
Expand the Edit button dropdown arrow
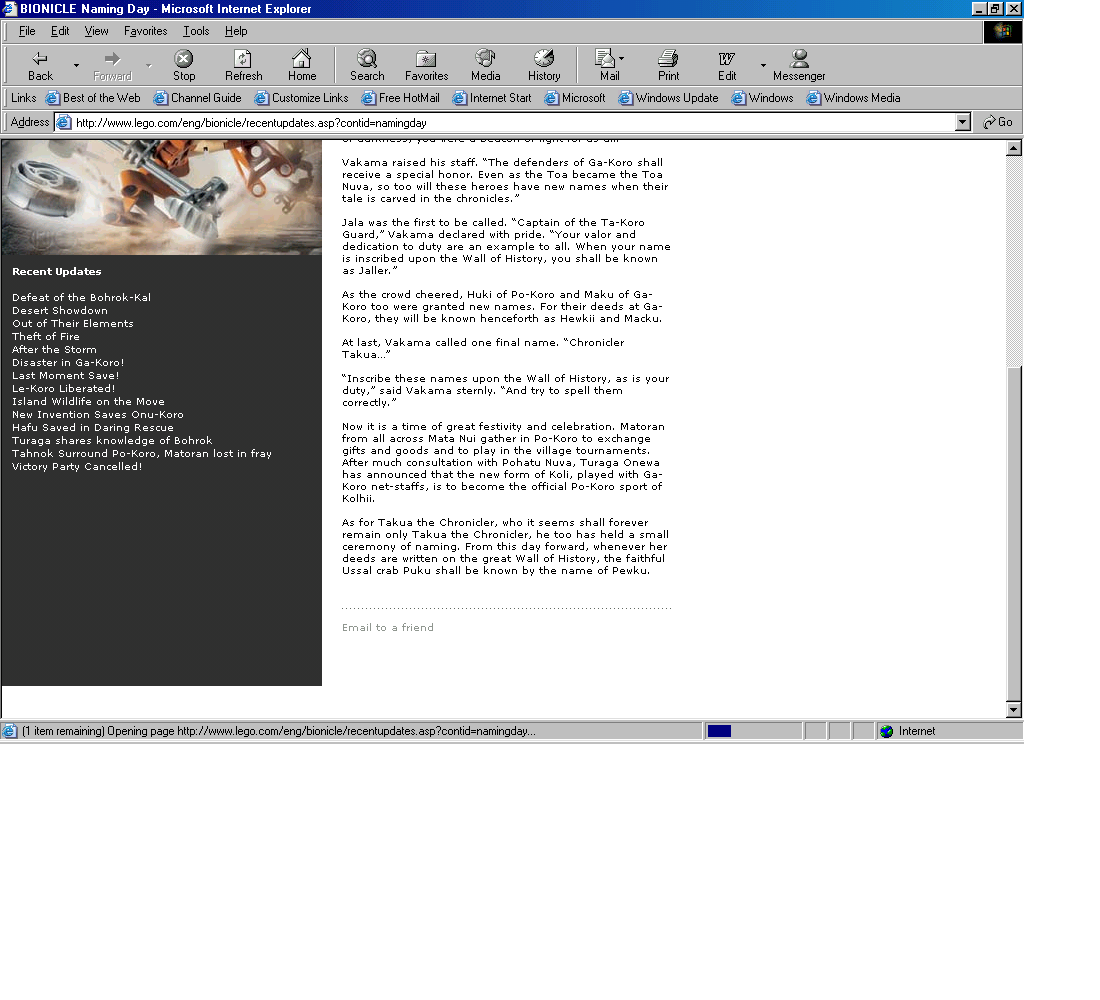(763, 65)
